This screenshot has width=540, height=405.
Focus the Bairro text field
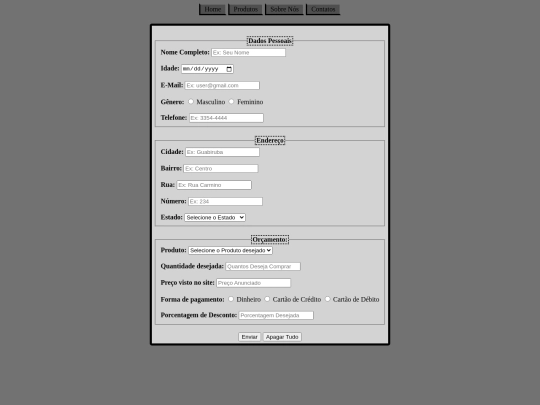(x=221, y=168)
